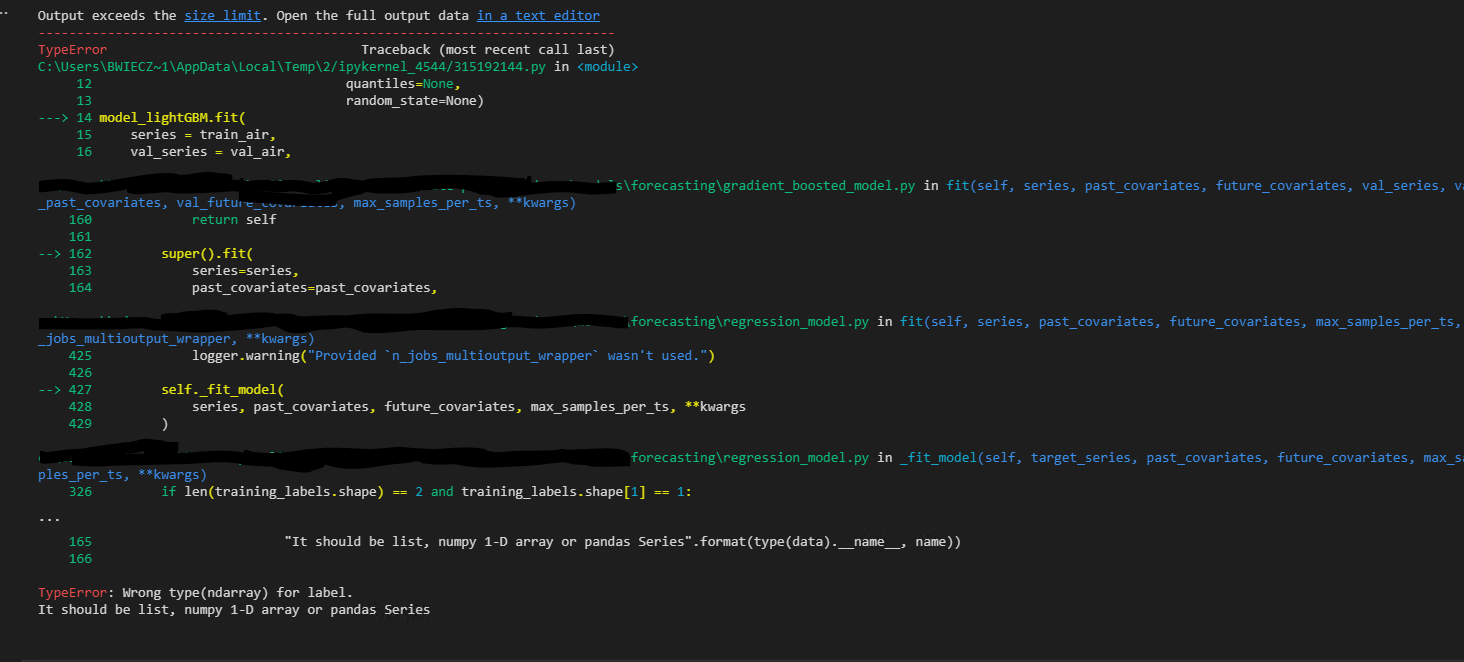Screen dimensions: 1464x662
Task: Click the dashed red separator line
Action: [325, 32]
